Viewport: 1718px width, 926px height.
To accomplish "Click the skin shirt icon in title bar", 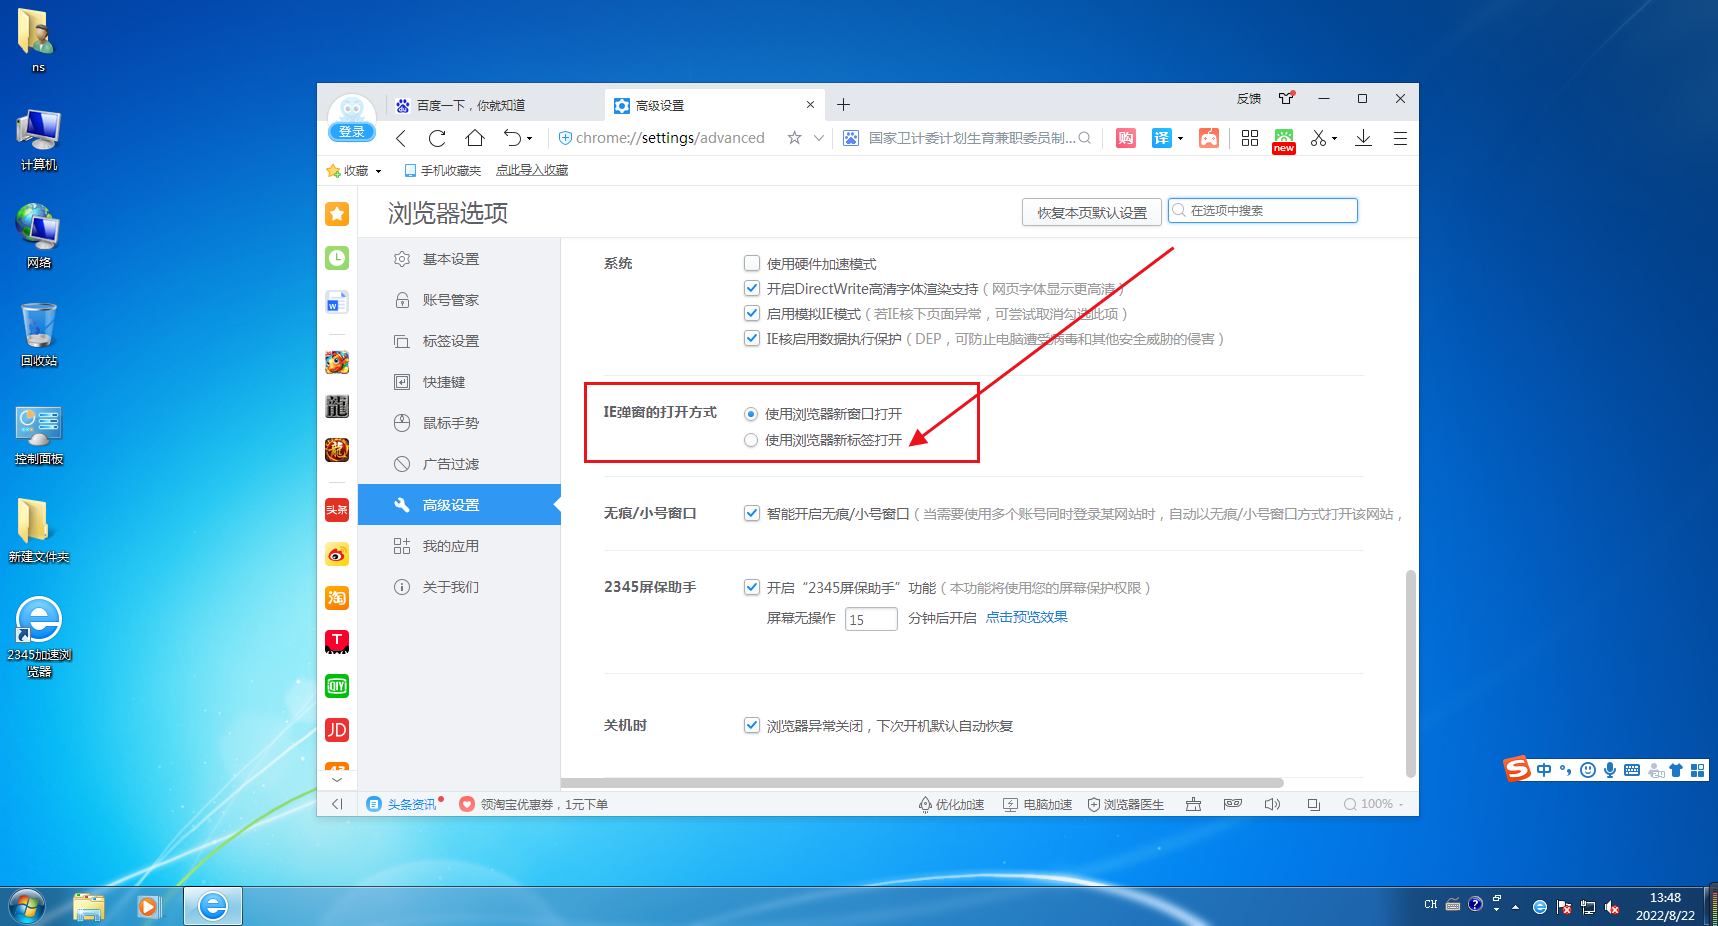I will [x=1286, y=98].
